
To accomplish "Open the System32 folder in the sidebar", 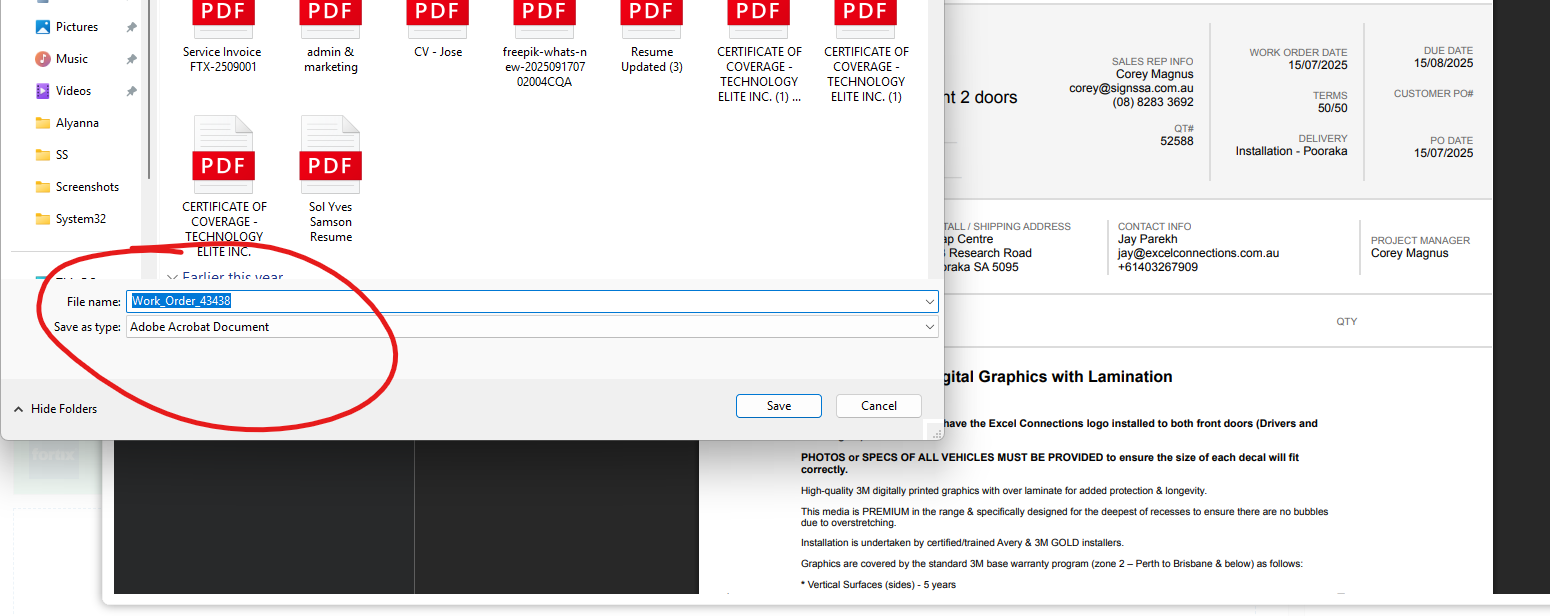I will click(x=80, y=219).
